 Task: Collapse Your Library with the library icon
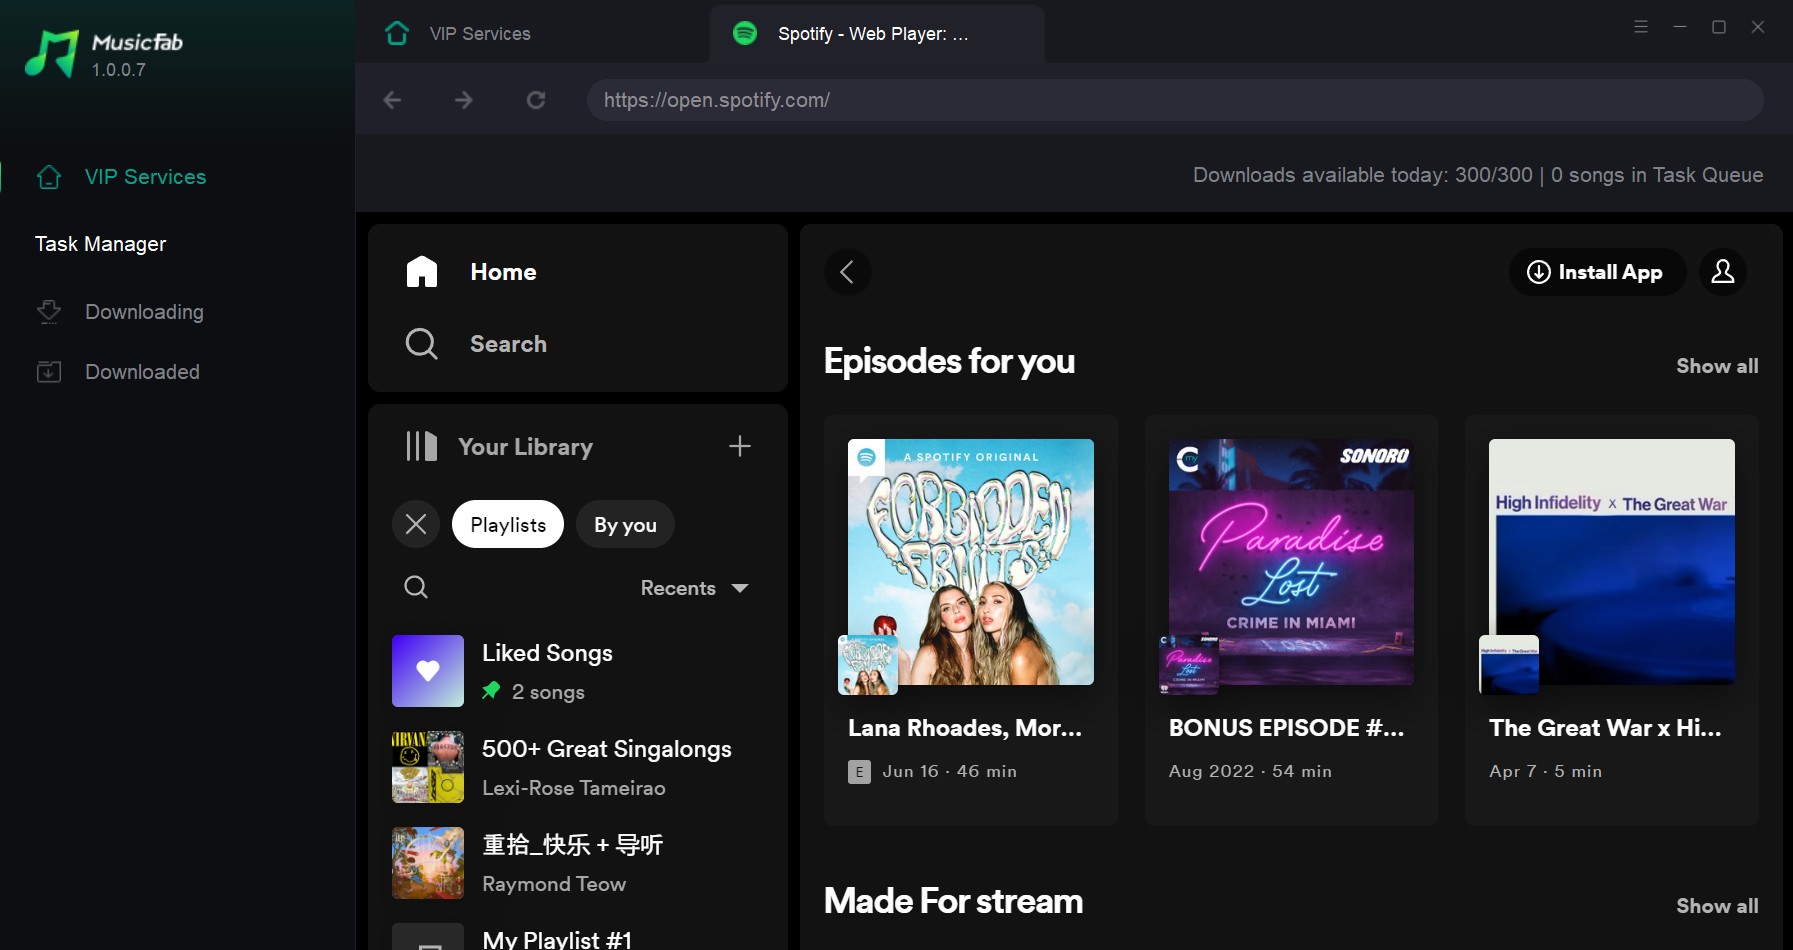click(x=422, y=446)
